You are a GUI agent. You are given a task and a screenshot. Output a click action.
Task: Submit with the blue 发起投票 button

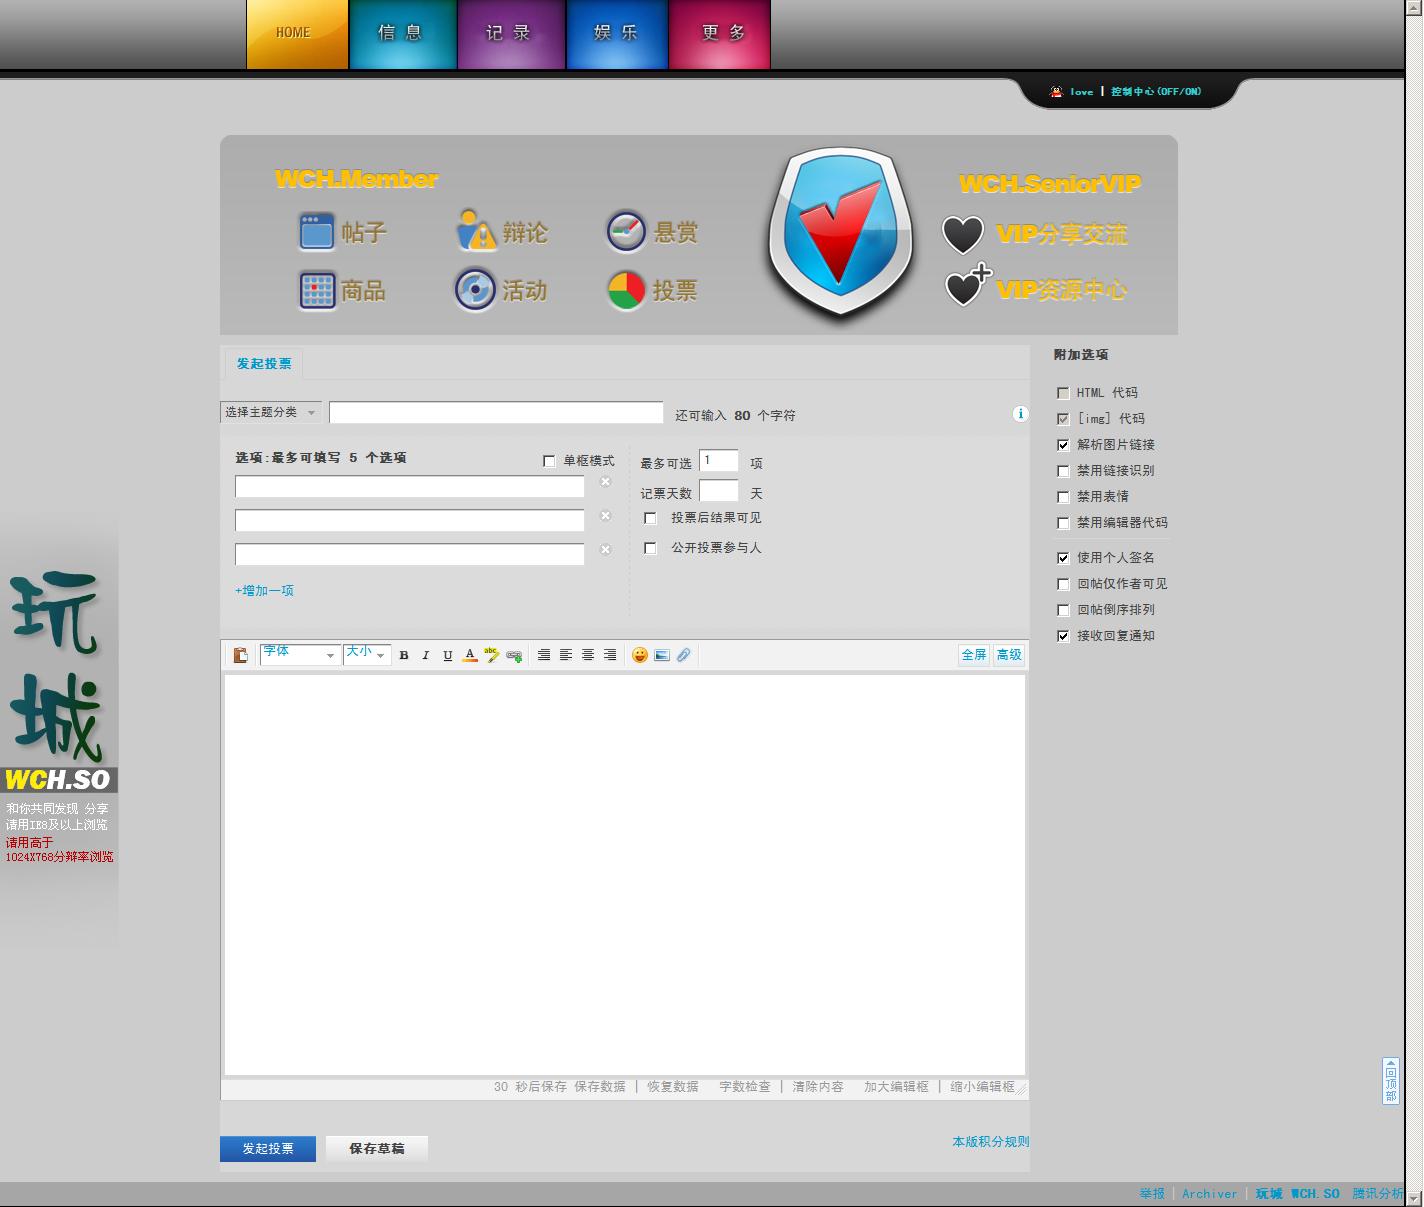click(x=268, y=1149)
